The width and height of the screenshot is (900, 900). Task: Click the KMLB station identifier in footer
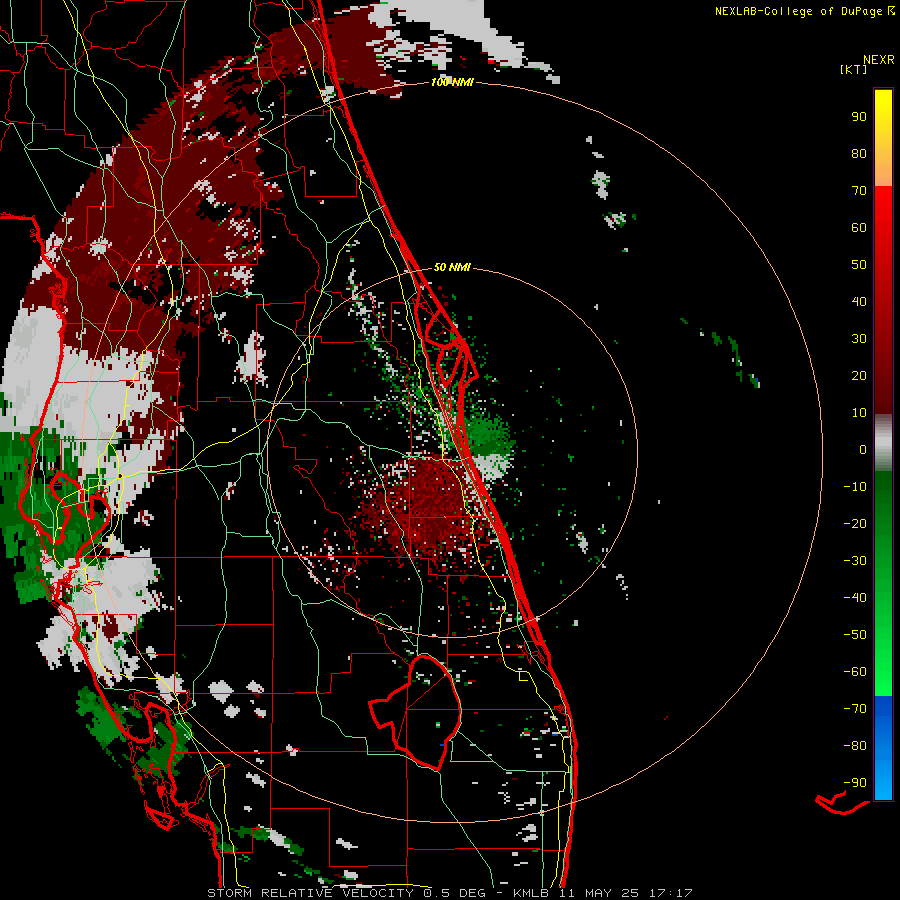pyautogui.click(x=530, y=893)
